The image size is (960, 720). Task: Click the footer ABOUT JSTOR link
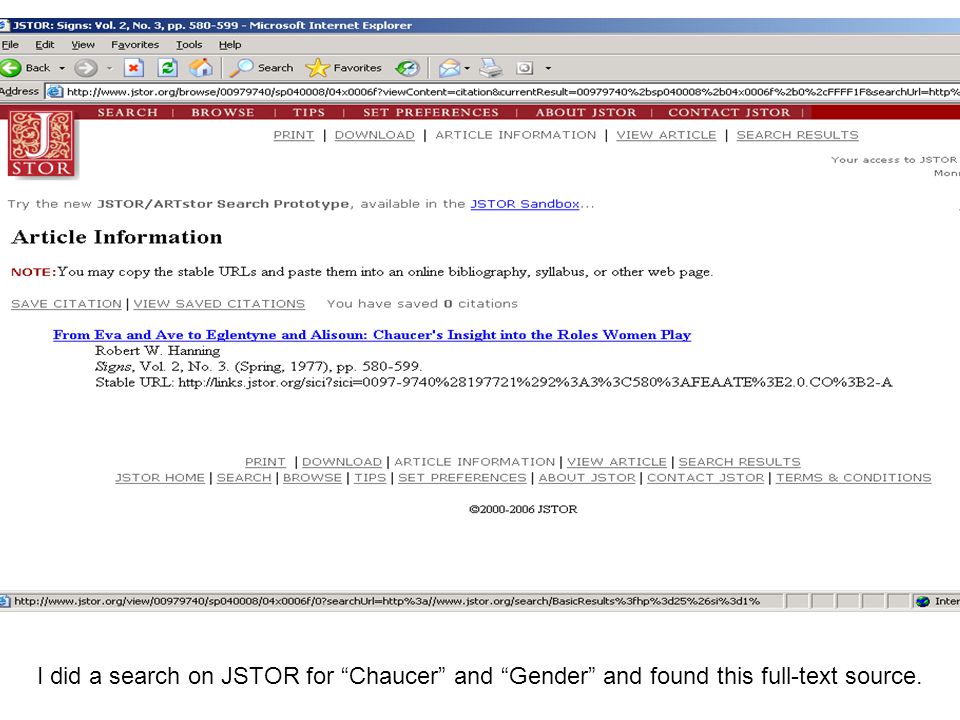tap(587, 478)
